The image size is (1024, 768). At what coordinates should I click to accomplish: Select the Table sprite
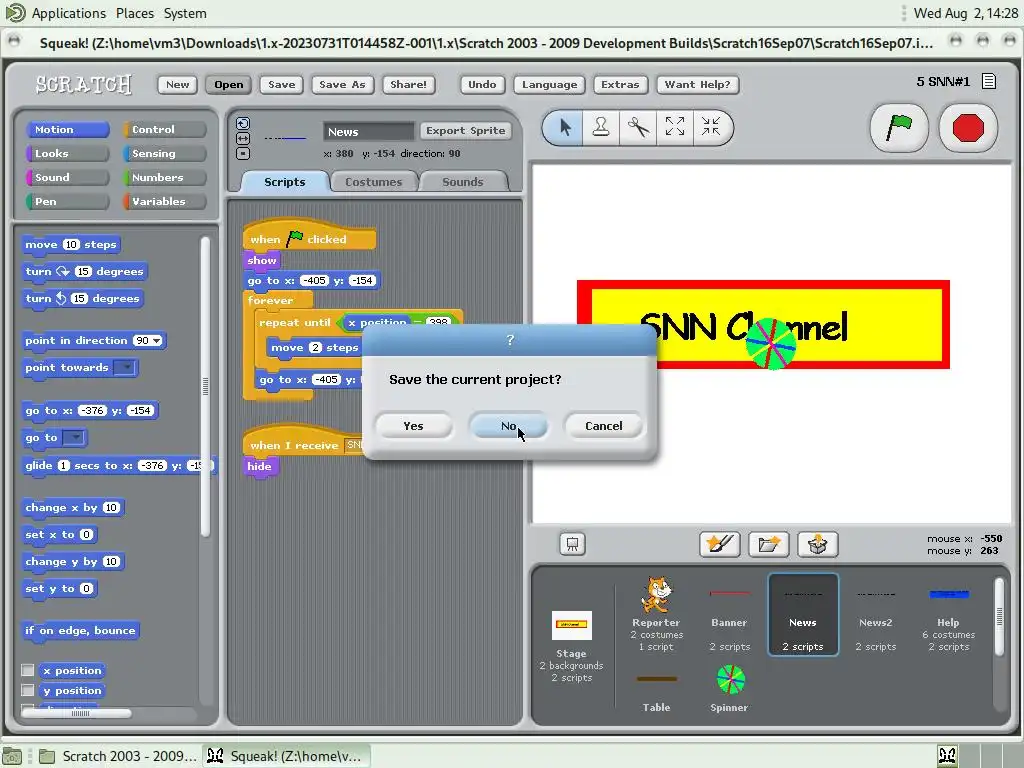656,691
